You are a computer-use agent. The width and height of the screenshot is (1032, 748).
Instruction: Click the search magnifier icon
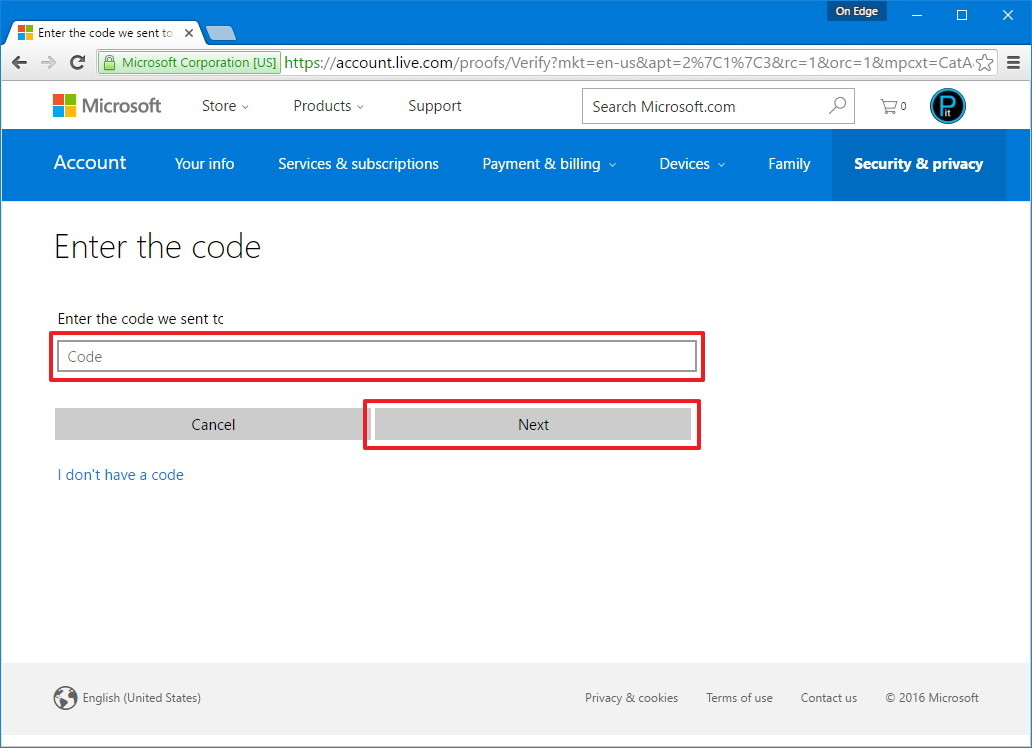pyautogui.click(x=837, y=105)
